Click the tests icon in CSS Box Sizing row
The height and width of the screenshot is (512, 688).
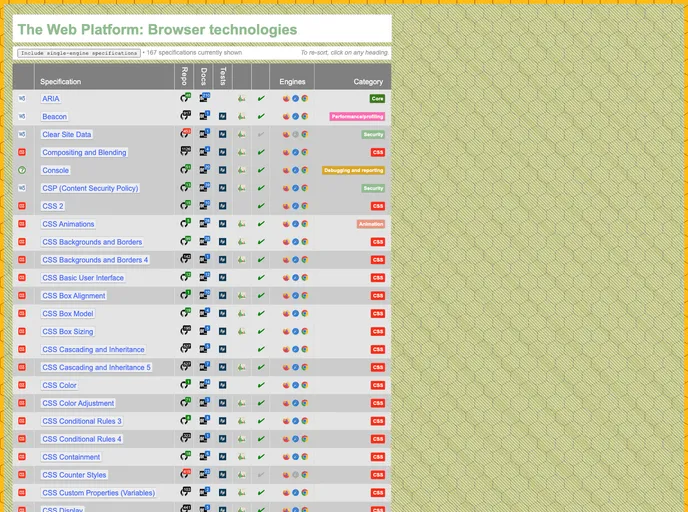click(222, 331)
